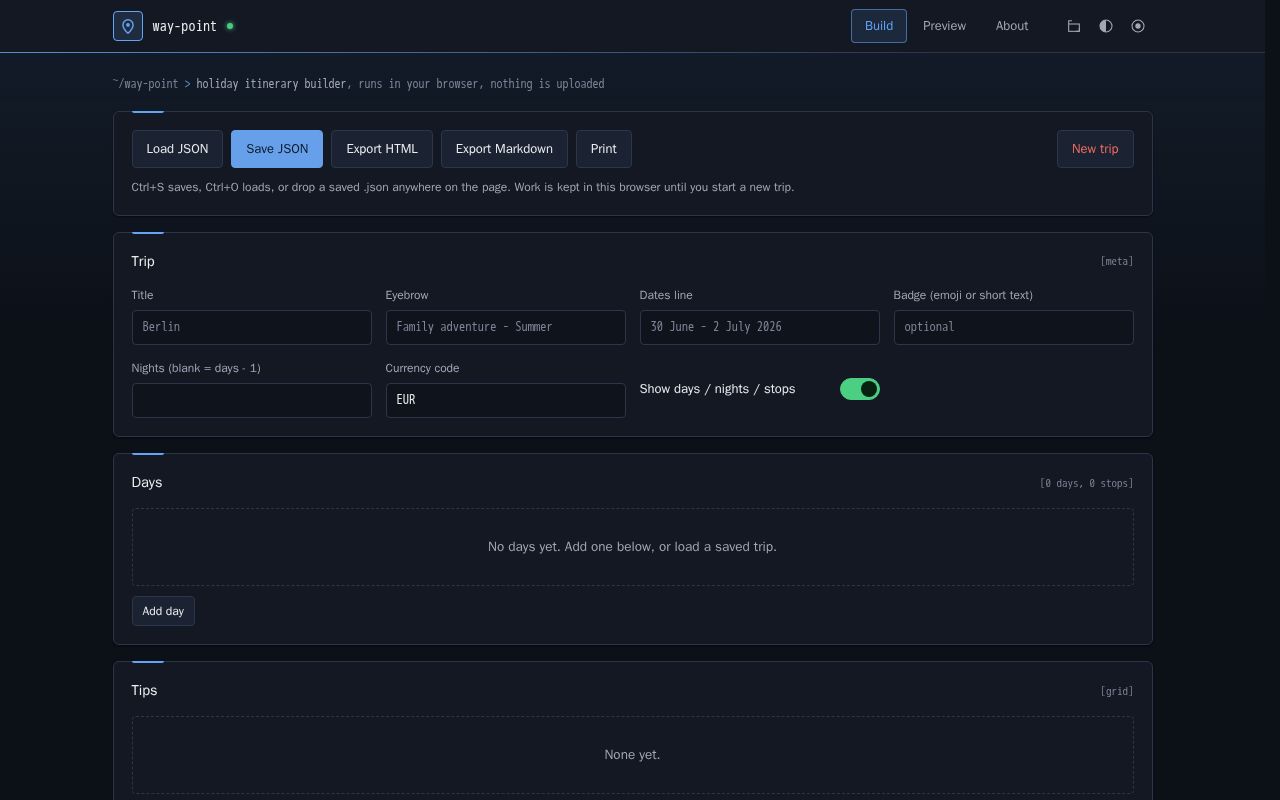Click the Tips section heading
Image resolution: width=1280 pixels, height=800 pixels.
tap(144, 690)
